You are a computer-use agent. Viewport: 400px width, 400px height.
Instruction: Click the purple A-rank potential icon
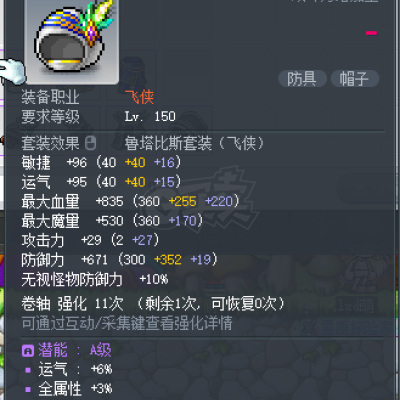coord(28,350)
